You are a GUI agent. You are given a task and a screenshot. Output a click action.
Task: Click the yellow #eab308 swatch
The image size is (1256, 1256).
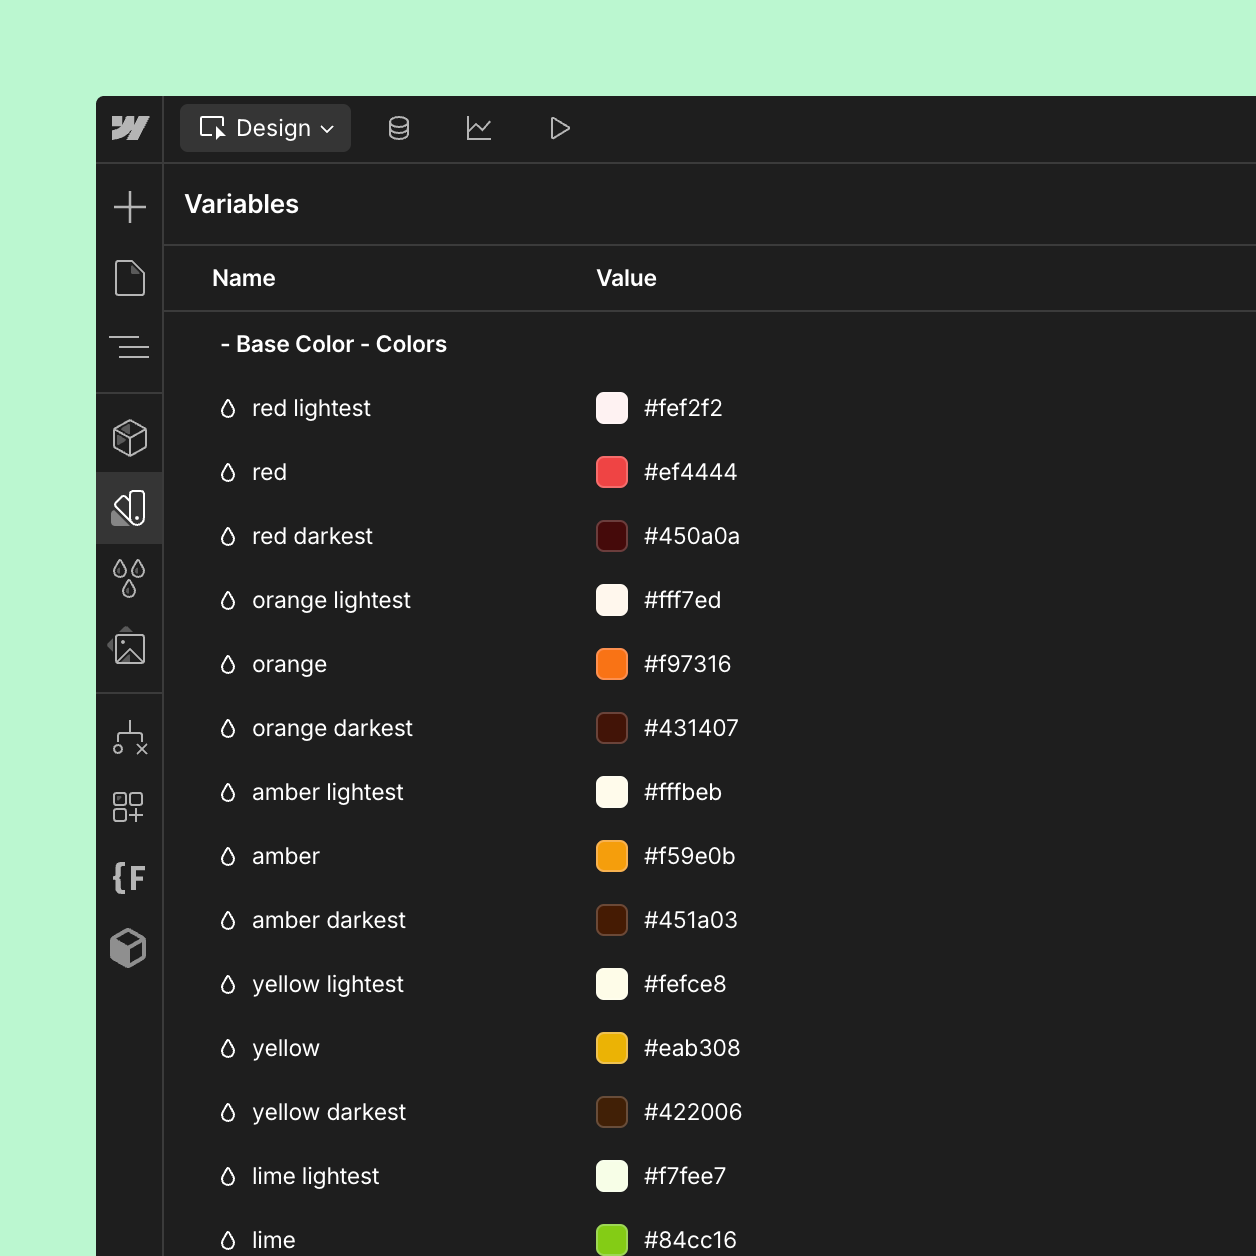(612, 1048)
